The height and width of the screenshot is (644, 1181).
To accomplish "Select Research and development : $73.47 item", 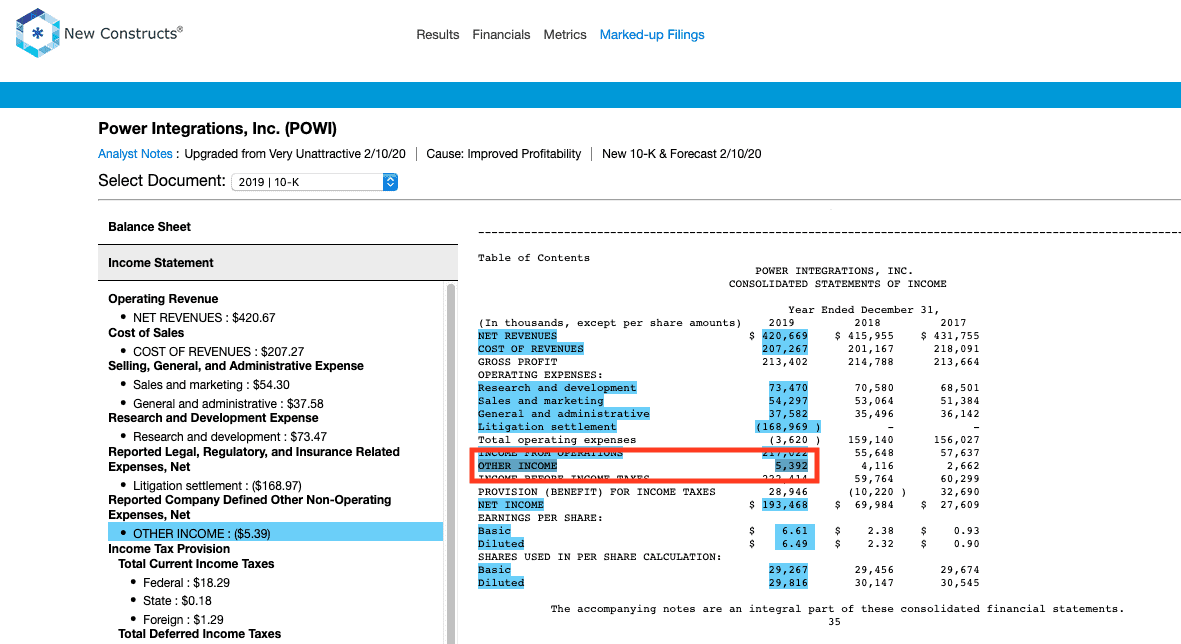I will pyautogui.click(x=229, y=437).
